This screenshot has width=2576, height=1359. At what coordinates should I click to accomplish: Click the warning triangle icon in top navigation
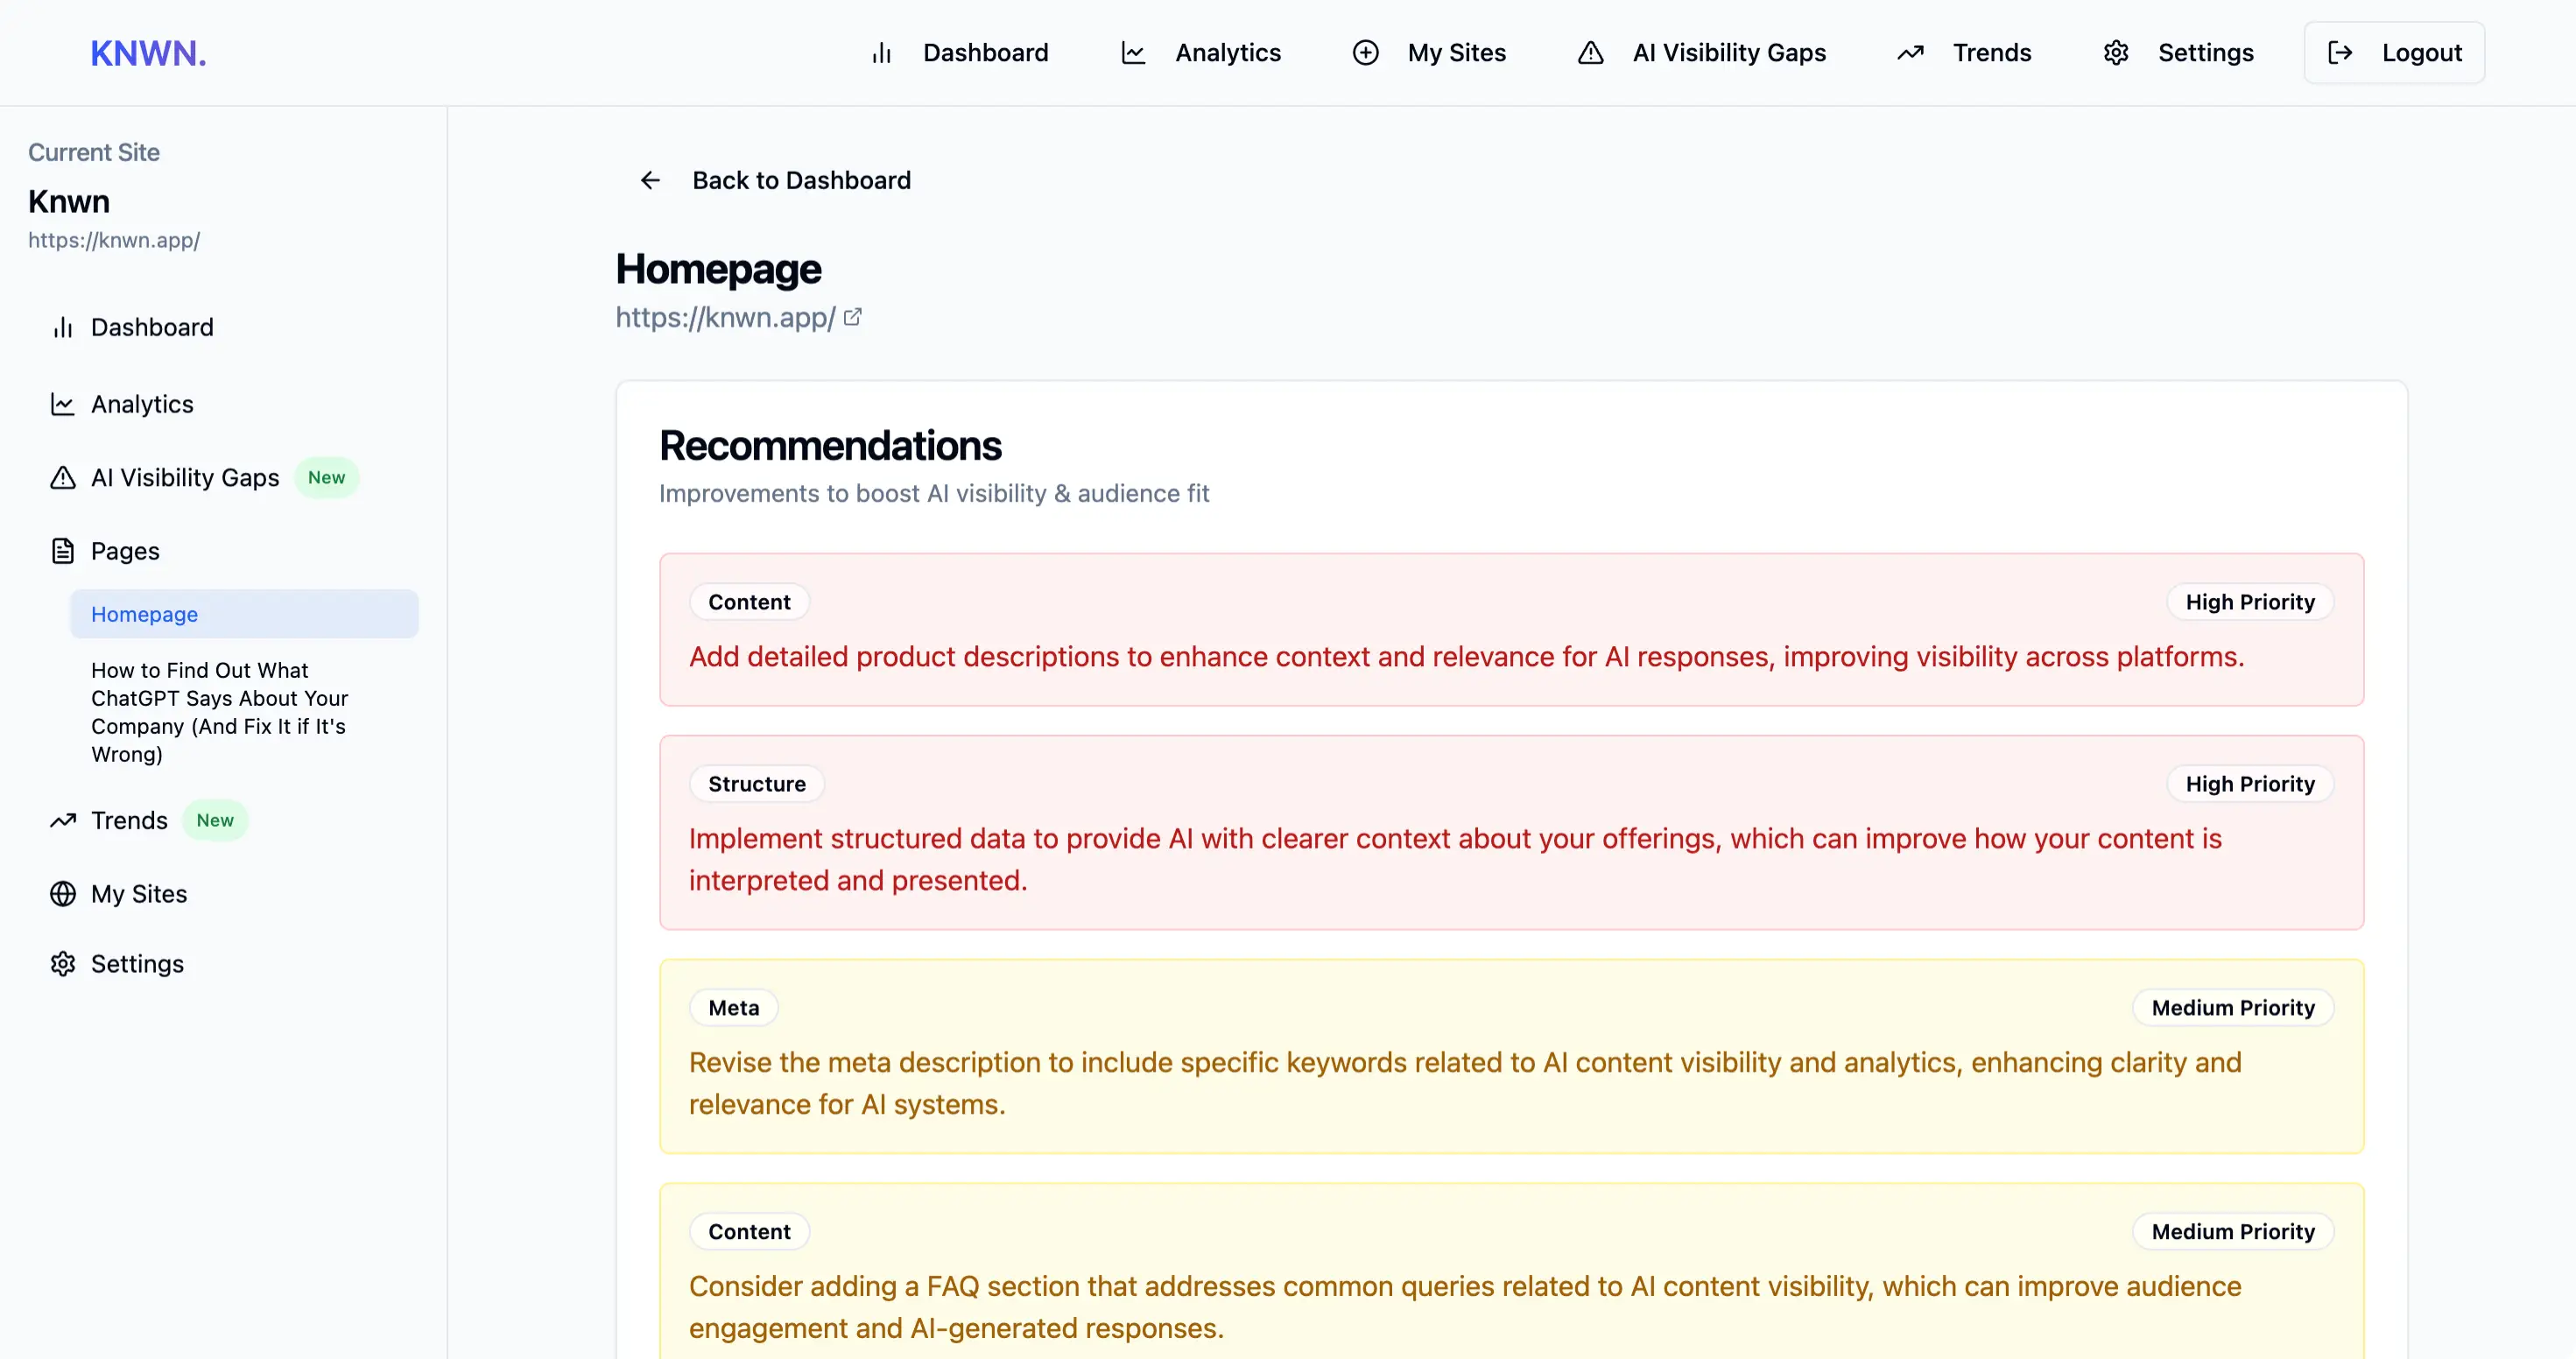(x=1590, y=53)
